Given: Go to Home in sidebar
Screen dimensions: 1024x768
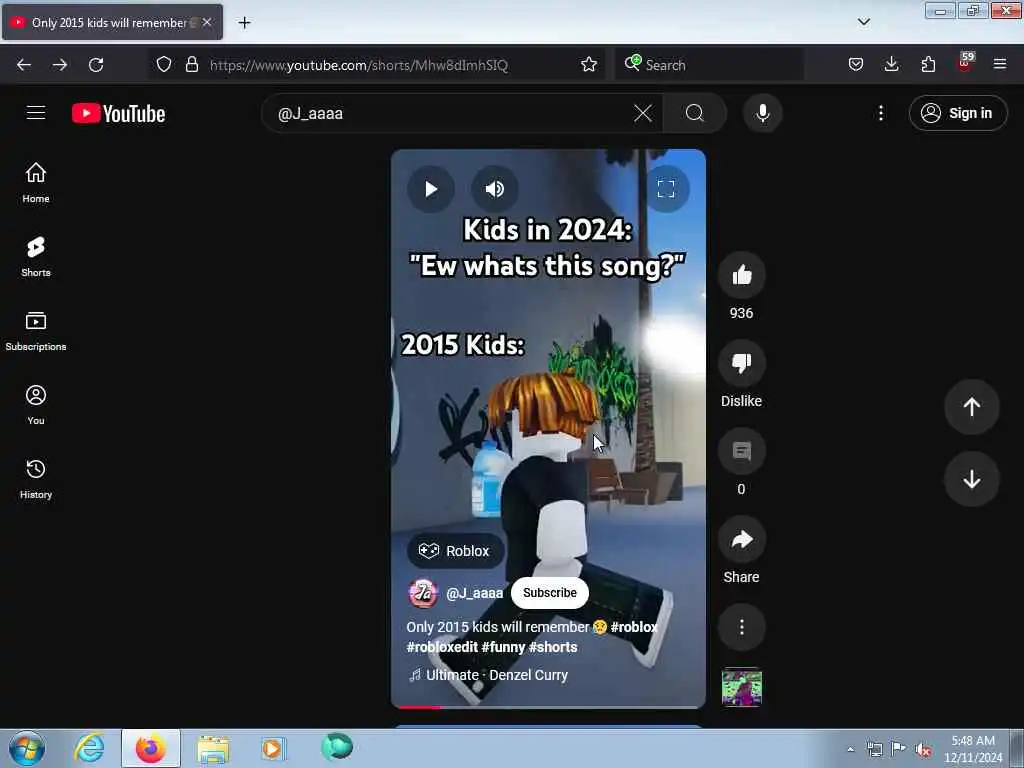Looking at the screenshot, I should click(x=36, y=183).
